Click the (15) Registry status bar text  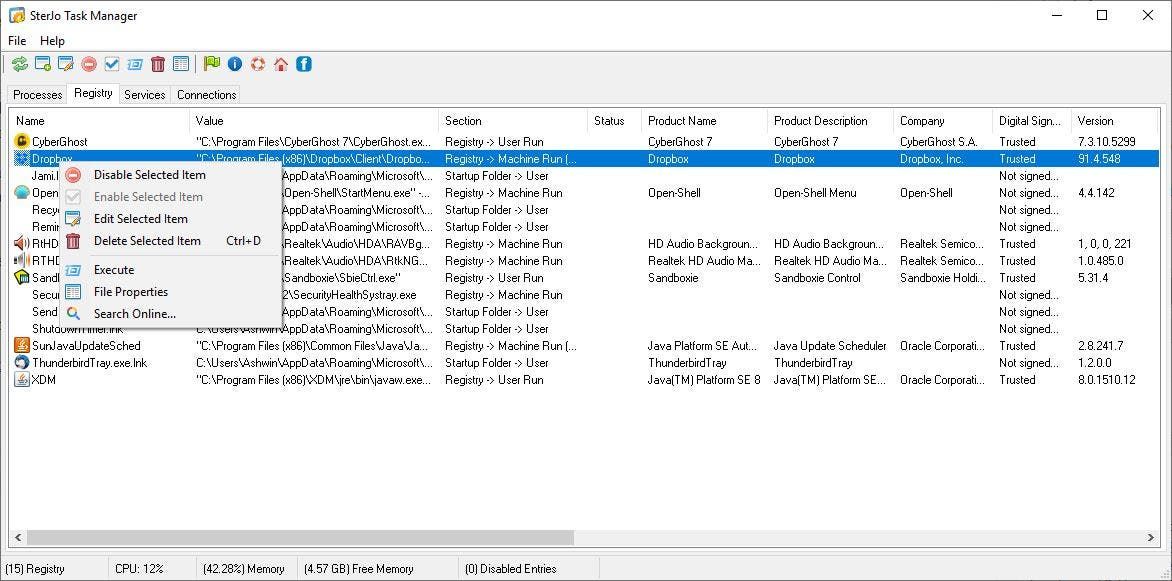click(35, 569)
